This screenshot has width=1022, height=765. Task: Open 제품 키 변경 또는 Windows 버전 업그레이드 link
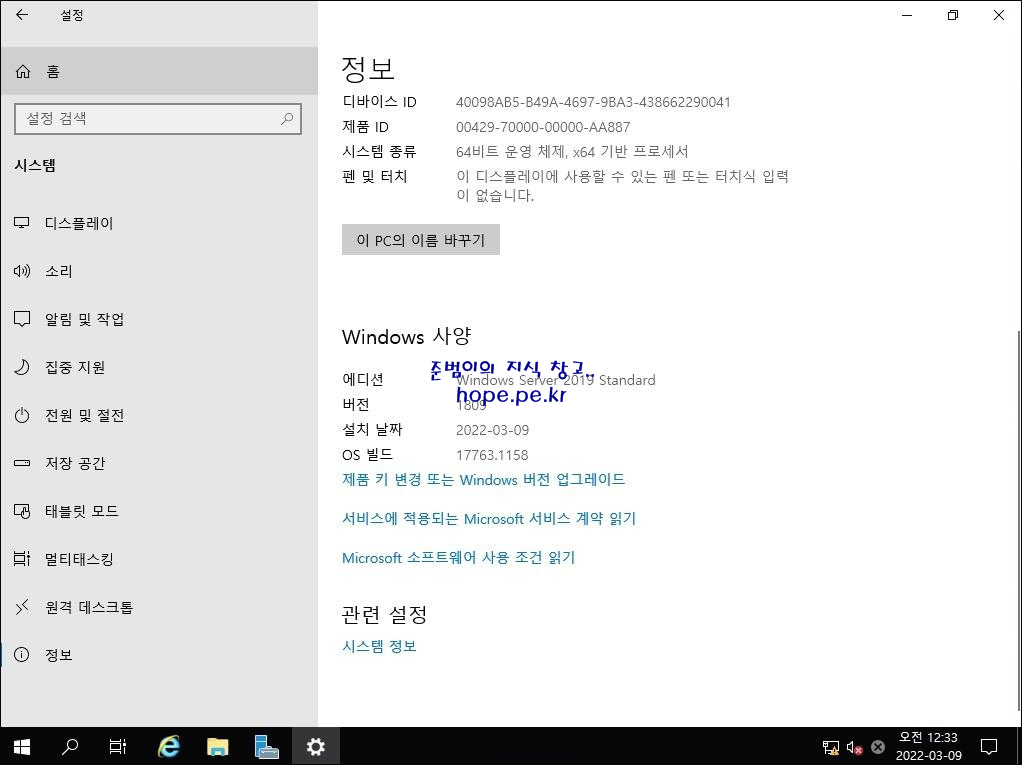(x=483, y=480)
